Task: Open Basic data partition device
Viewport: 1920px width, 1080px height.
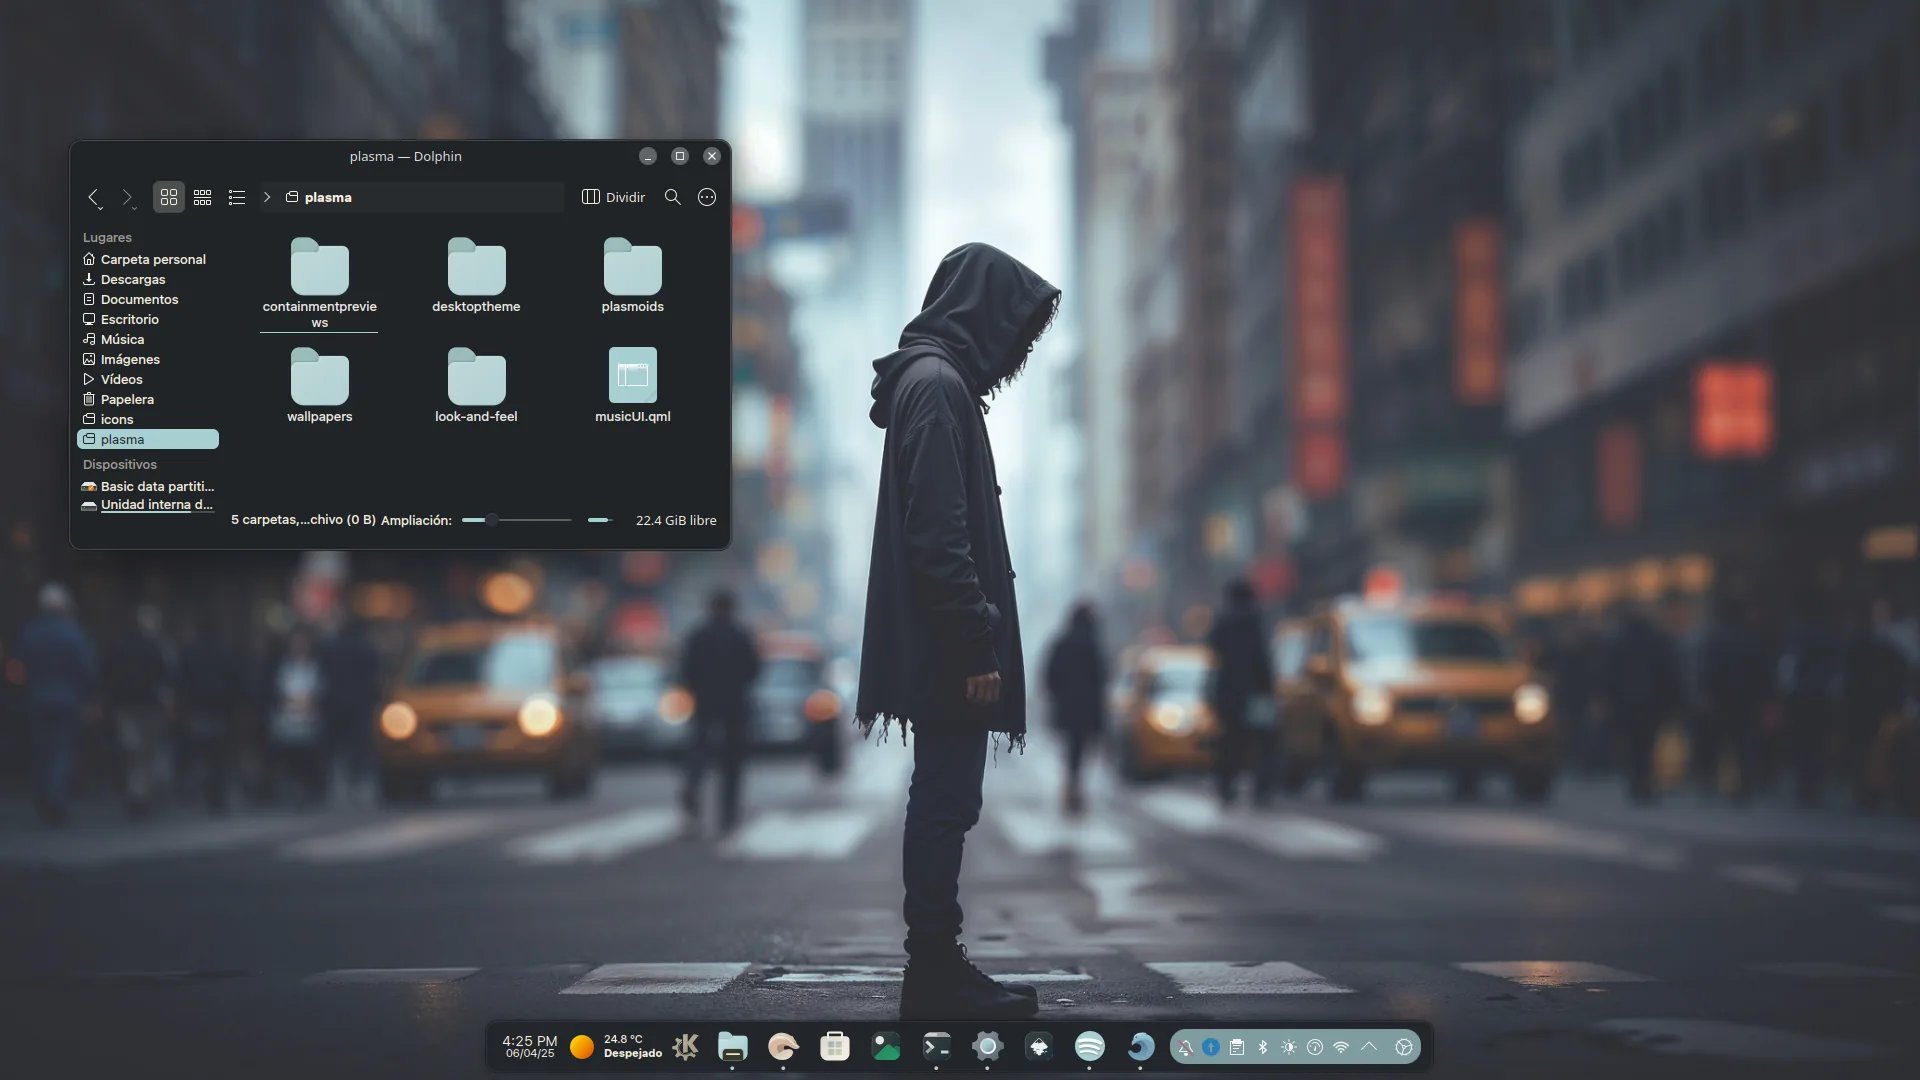Action: [x=148, y=486]
